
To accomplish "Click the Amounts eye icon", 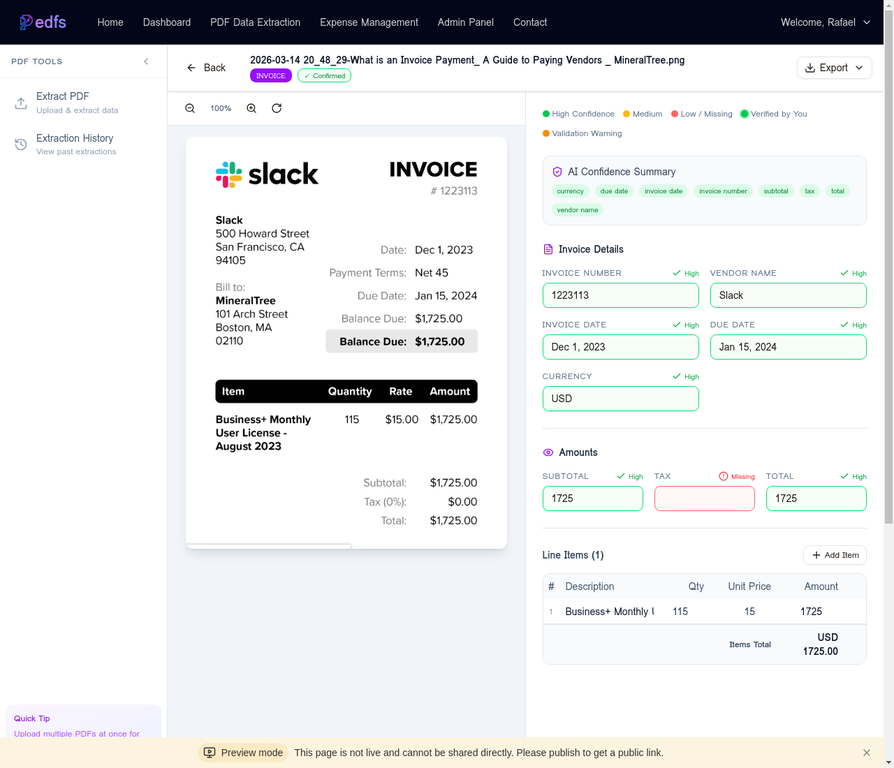I will (548, 452).
